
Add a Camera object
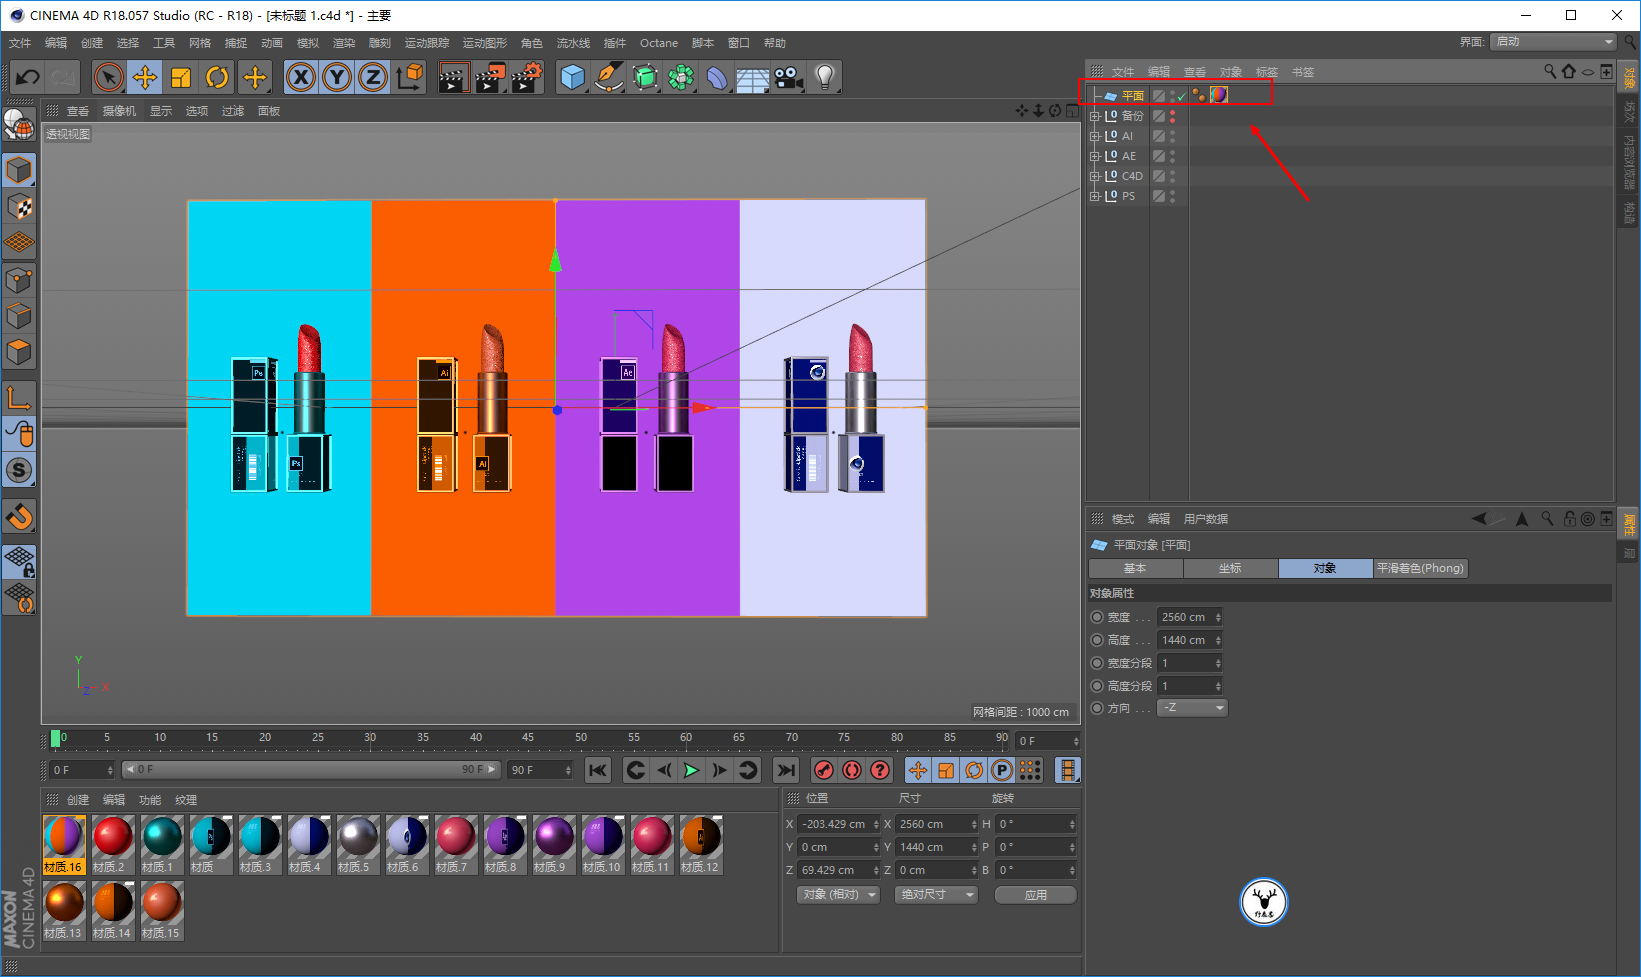coord(788,77)
